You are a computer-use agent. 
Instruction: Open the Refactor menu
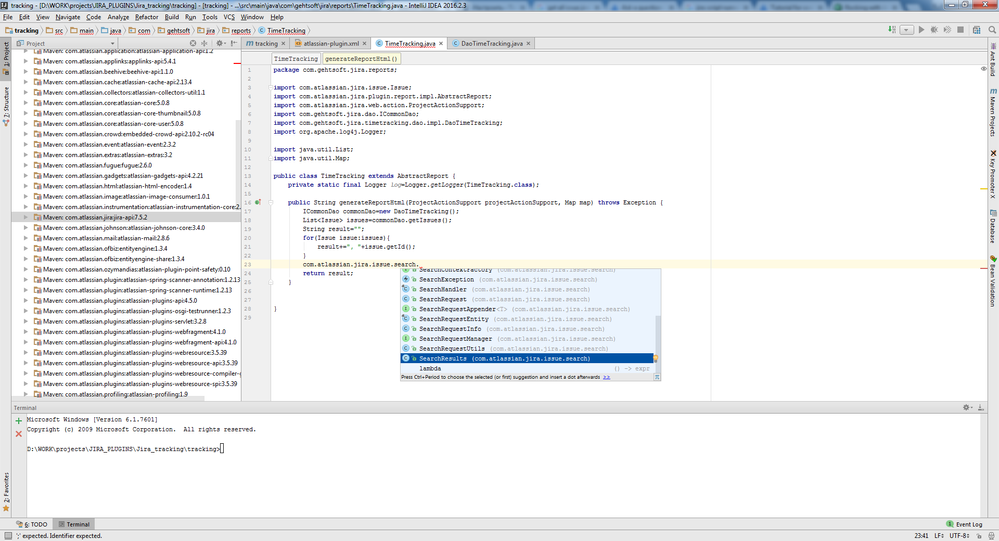click(x=147, y=17)
